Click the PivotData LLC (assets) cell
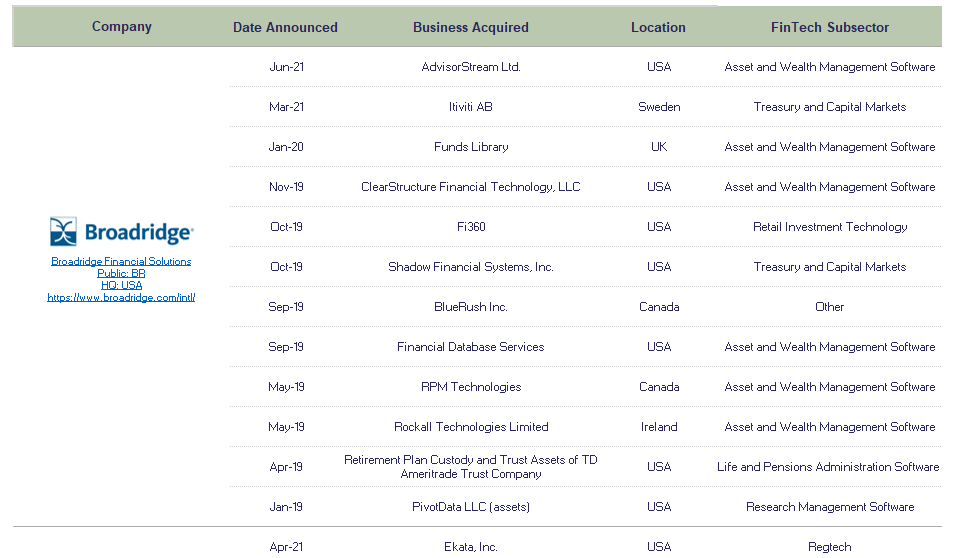Image resolution: width=971 pixels, height=558 pixels. (471, 507)
